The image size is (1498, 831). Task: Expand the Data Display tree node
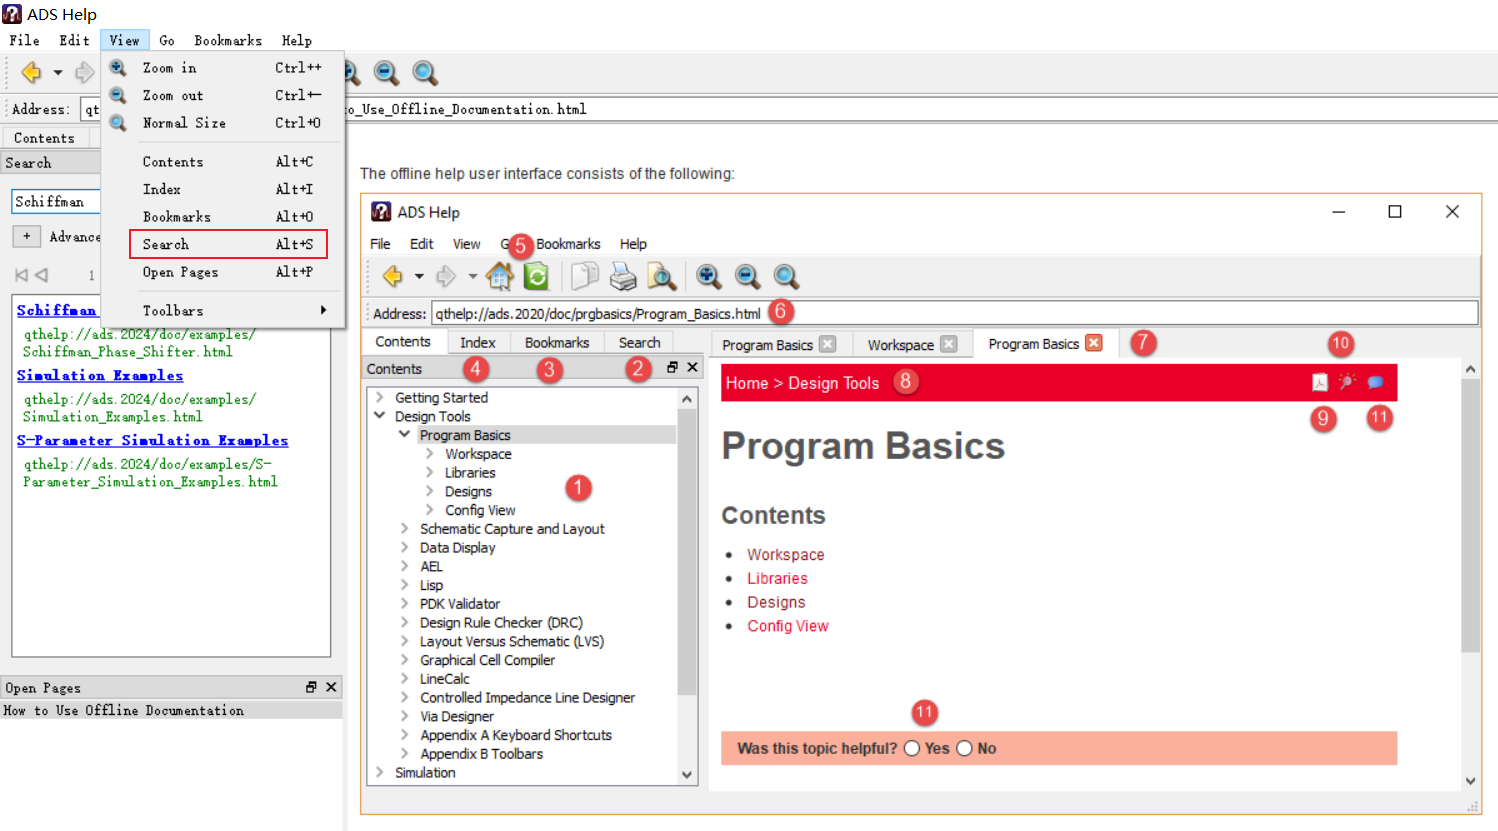coord(405,548)
